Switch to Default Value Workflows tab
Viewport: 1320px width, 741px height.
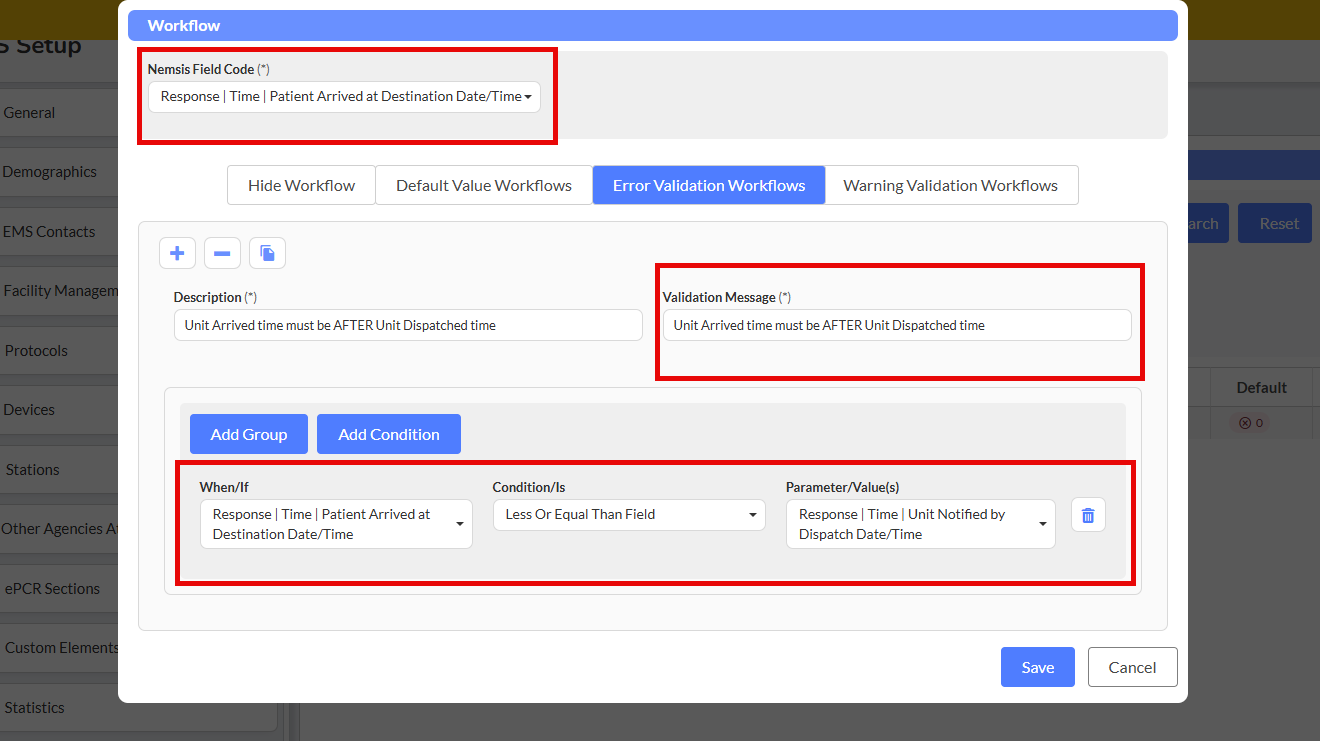(484, 185)
